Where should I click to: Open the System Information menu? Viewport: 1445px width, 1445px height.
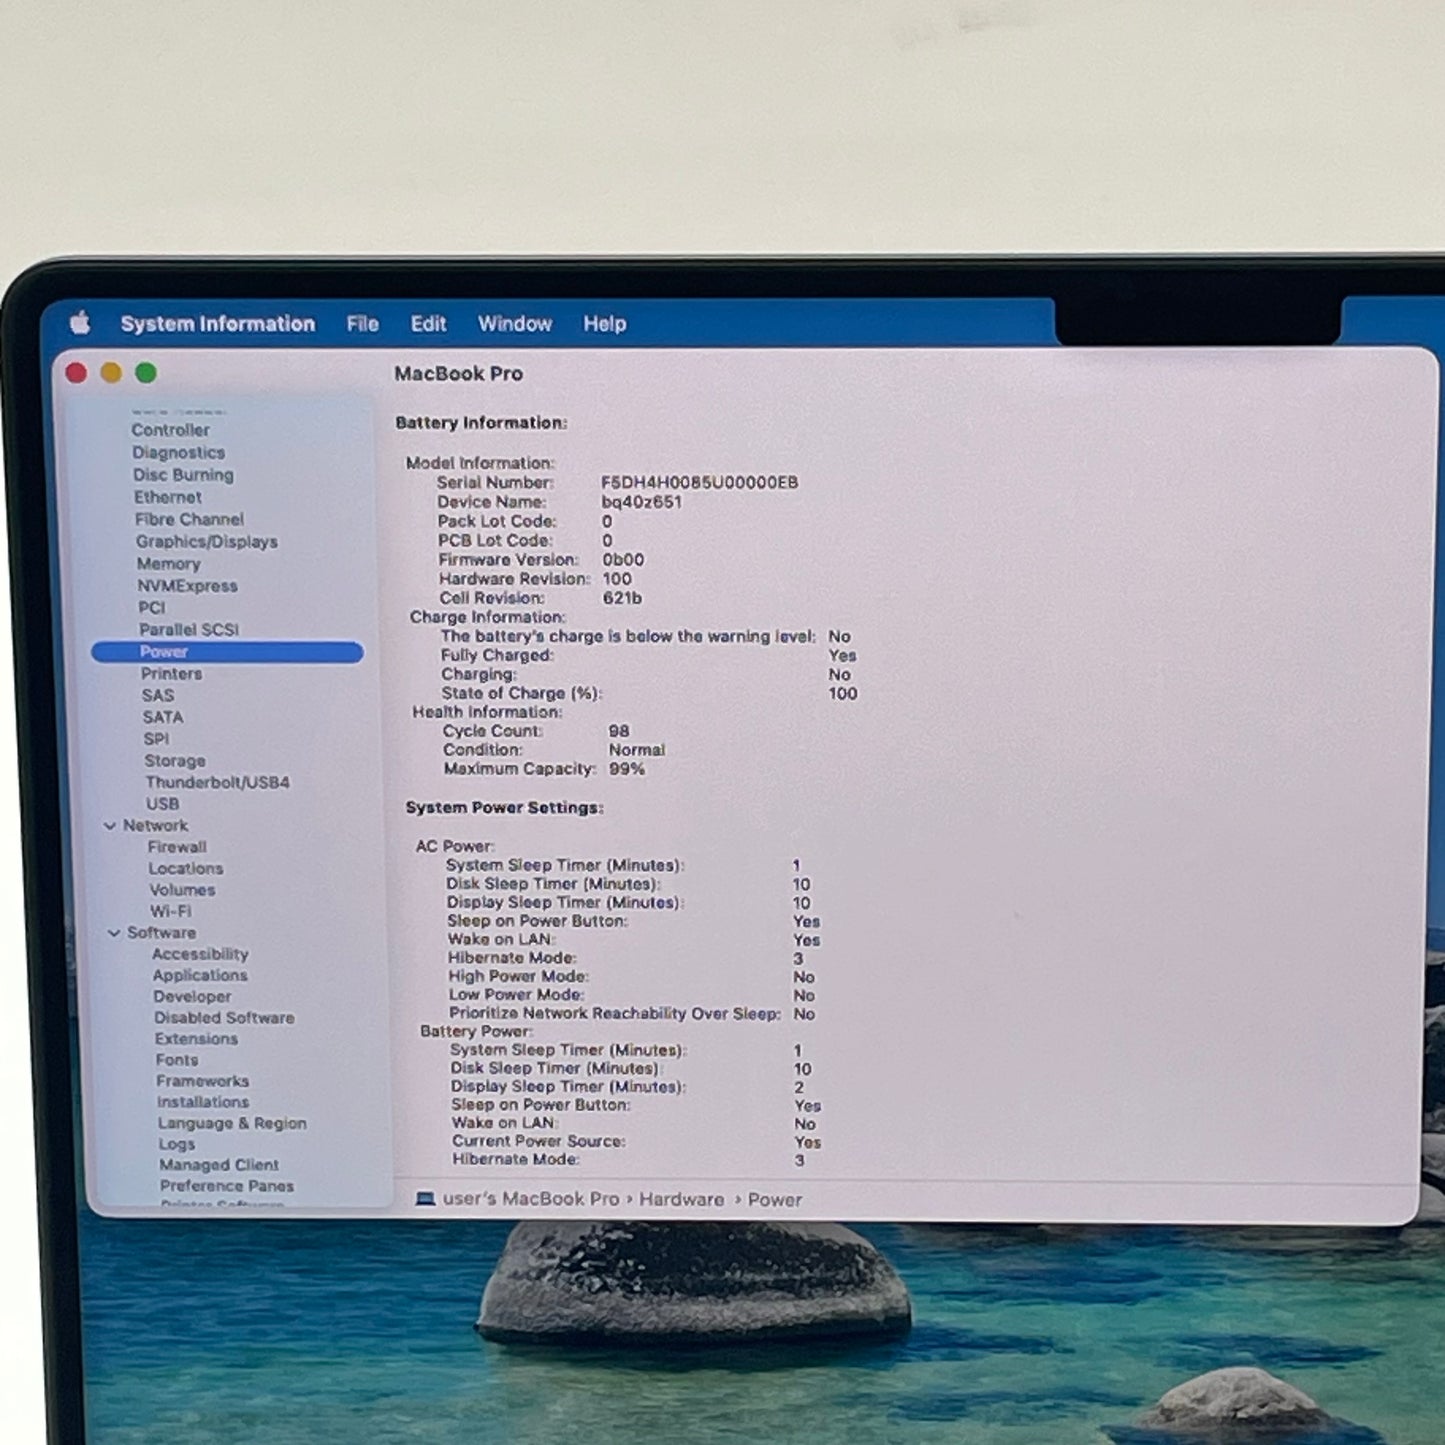[x=218, y=324]
